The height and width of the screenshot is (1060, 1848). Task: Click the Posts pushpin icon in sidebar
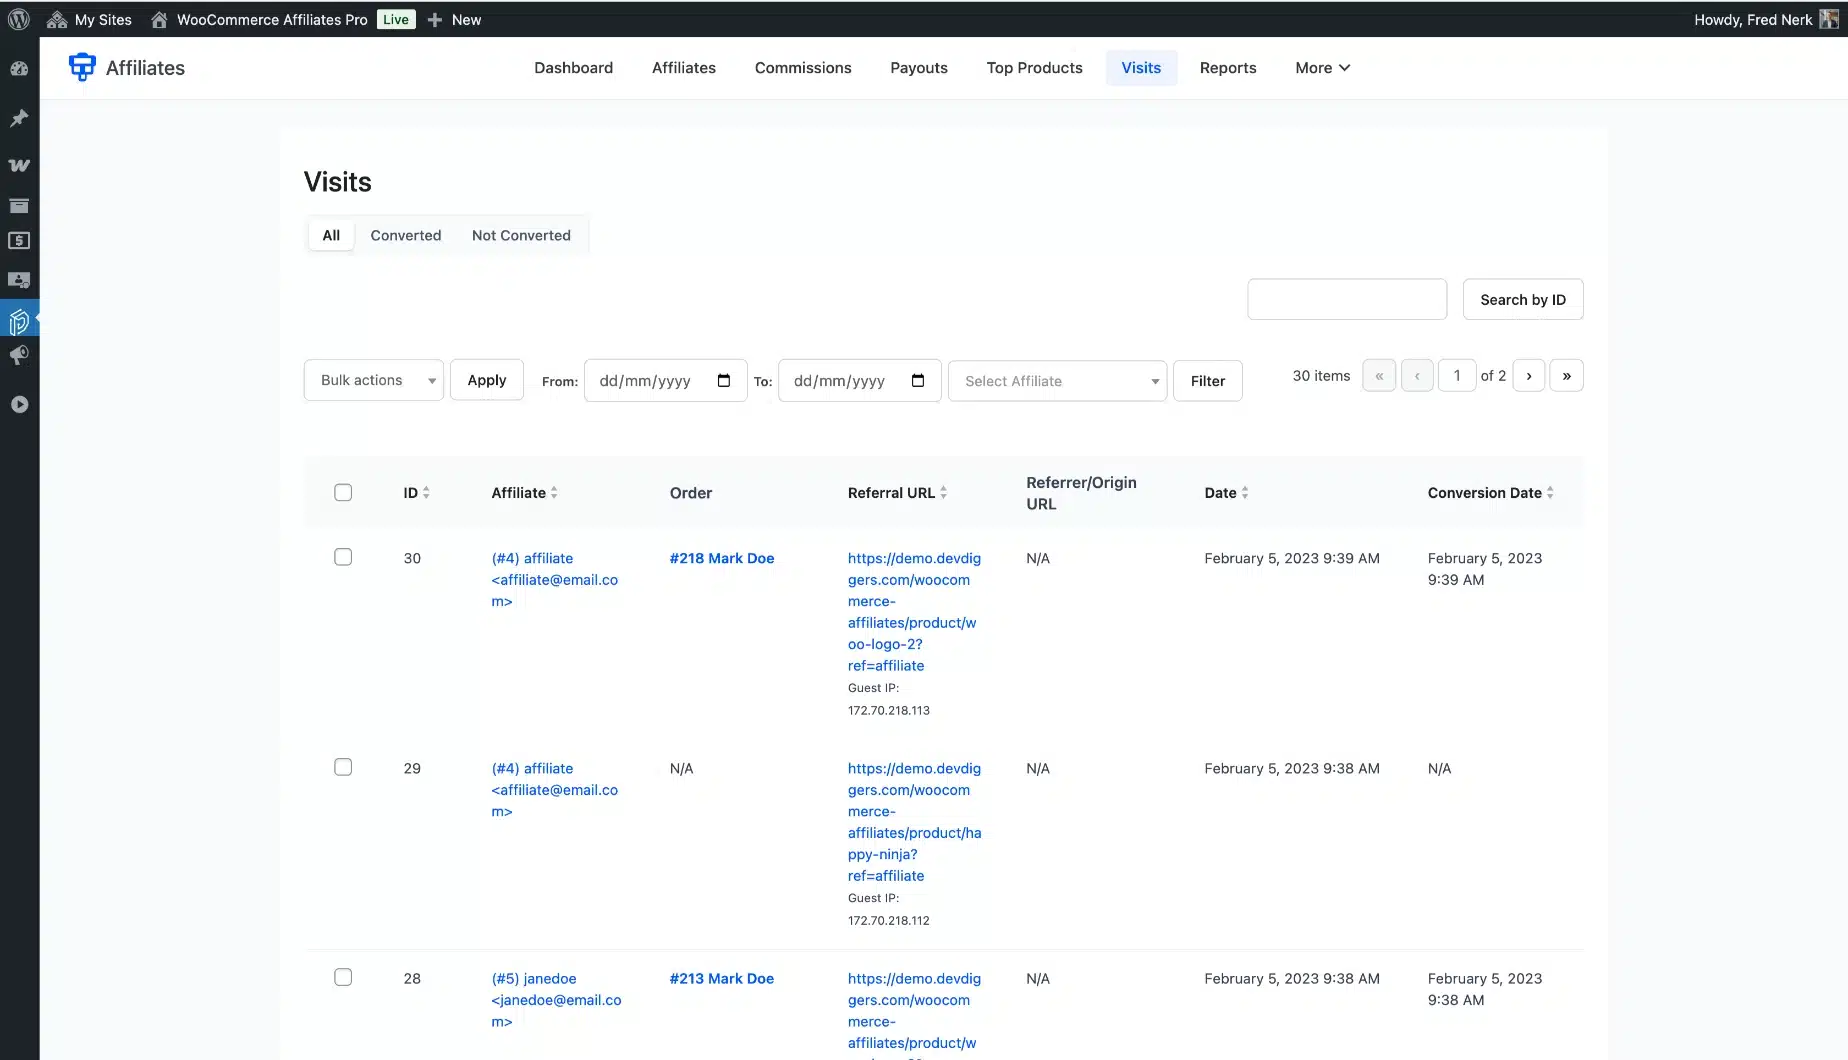pos(19,118)
